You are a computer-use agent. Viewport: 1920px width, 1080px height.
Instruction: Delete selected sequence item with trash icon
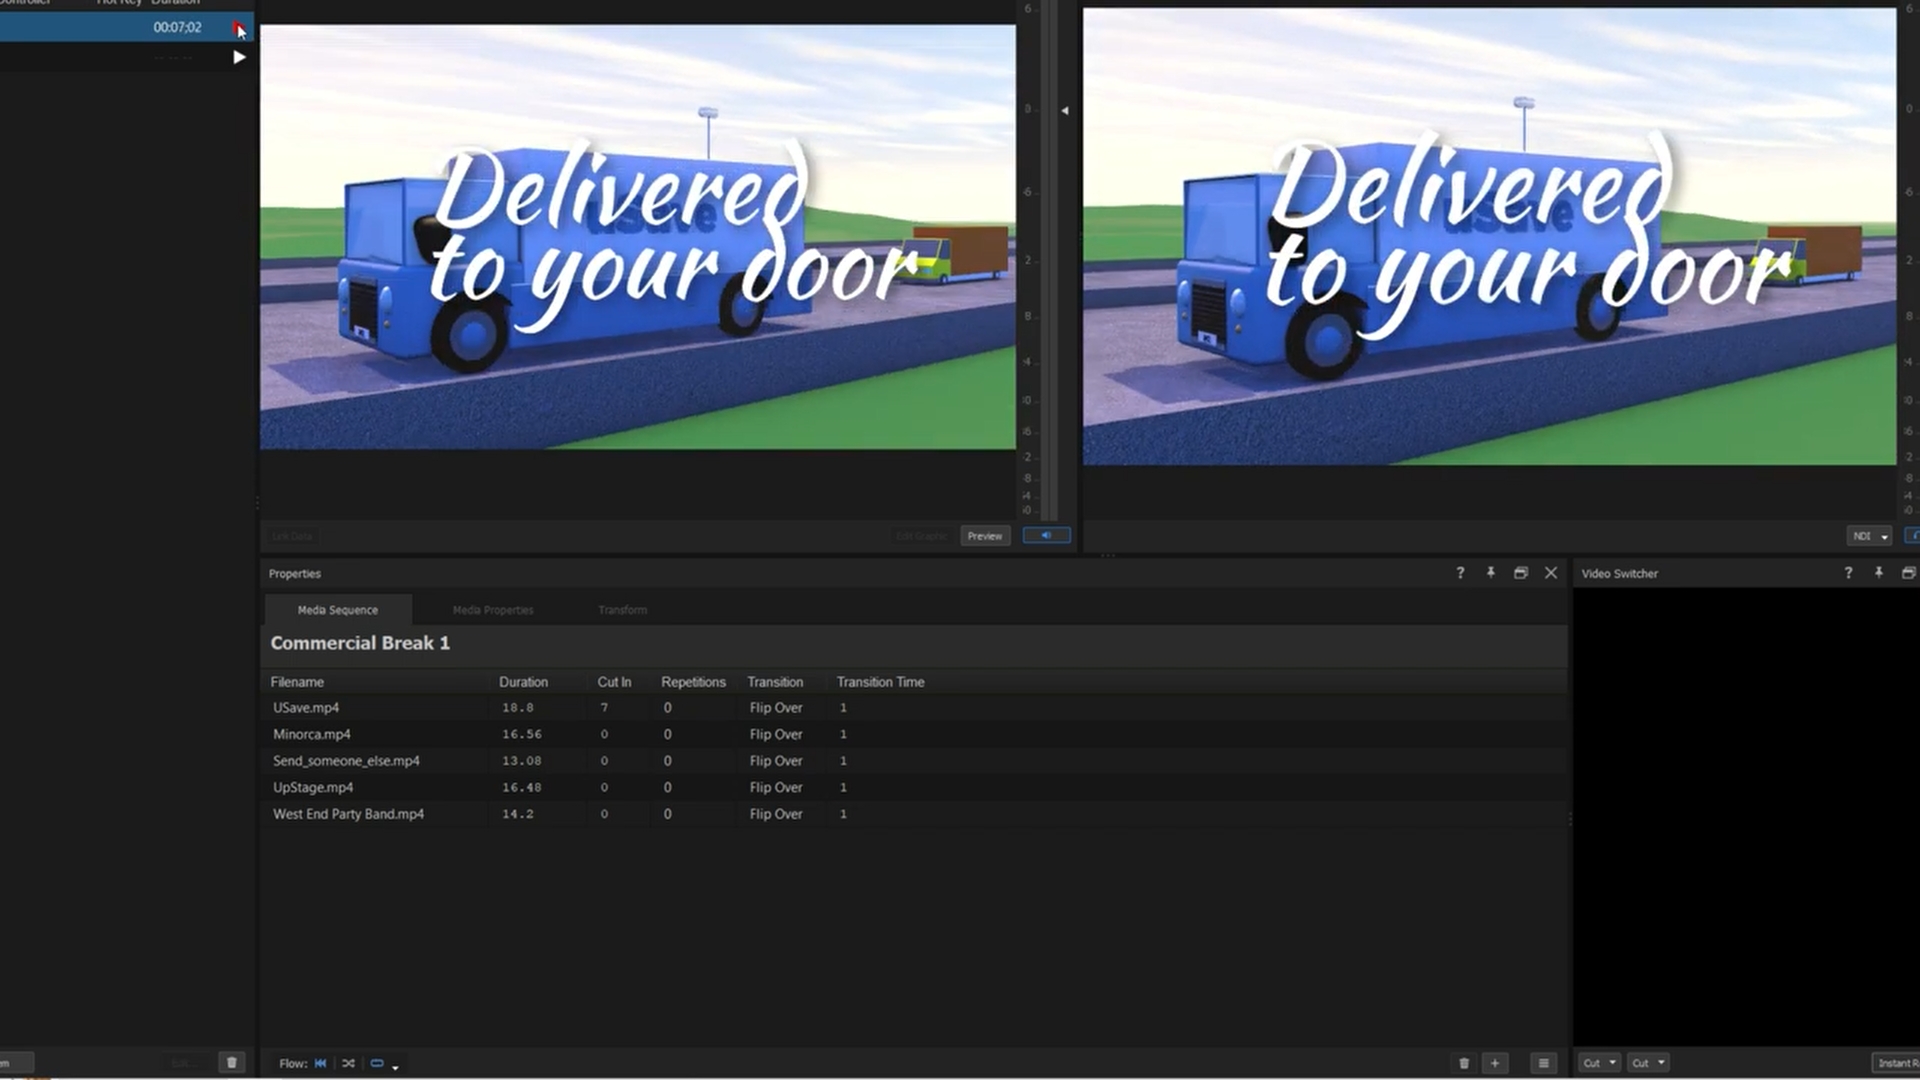click(x=1464, y=1063)
